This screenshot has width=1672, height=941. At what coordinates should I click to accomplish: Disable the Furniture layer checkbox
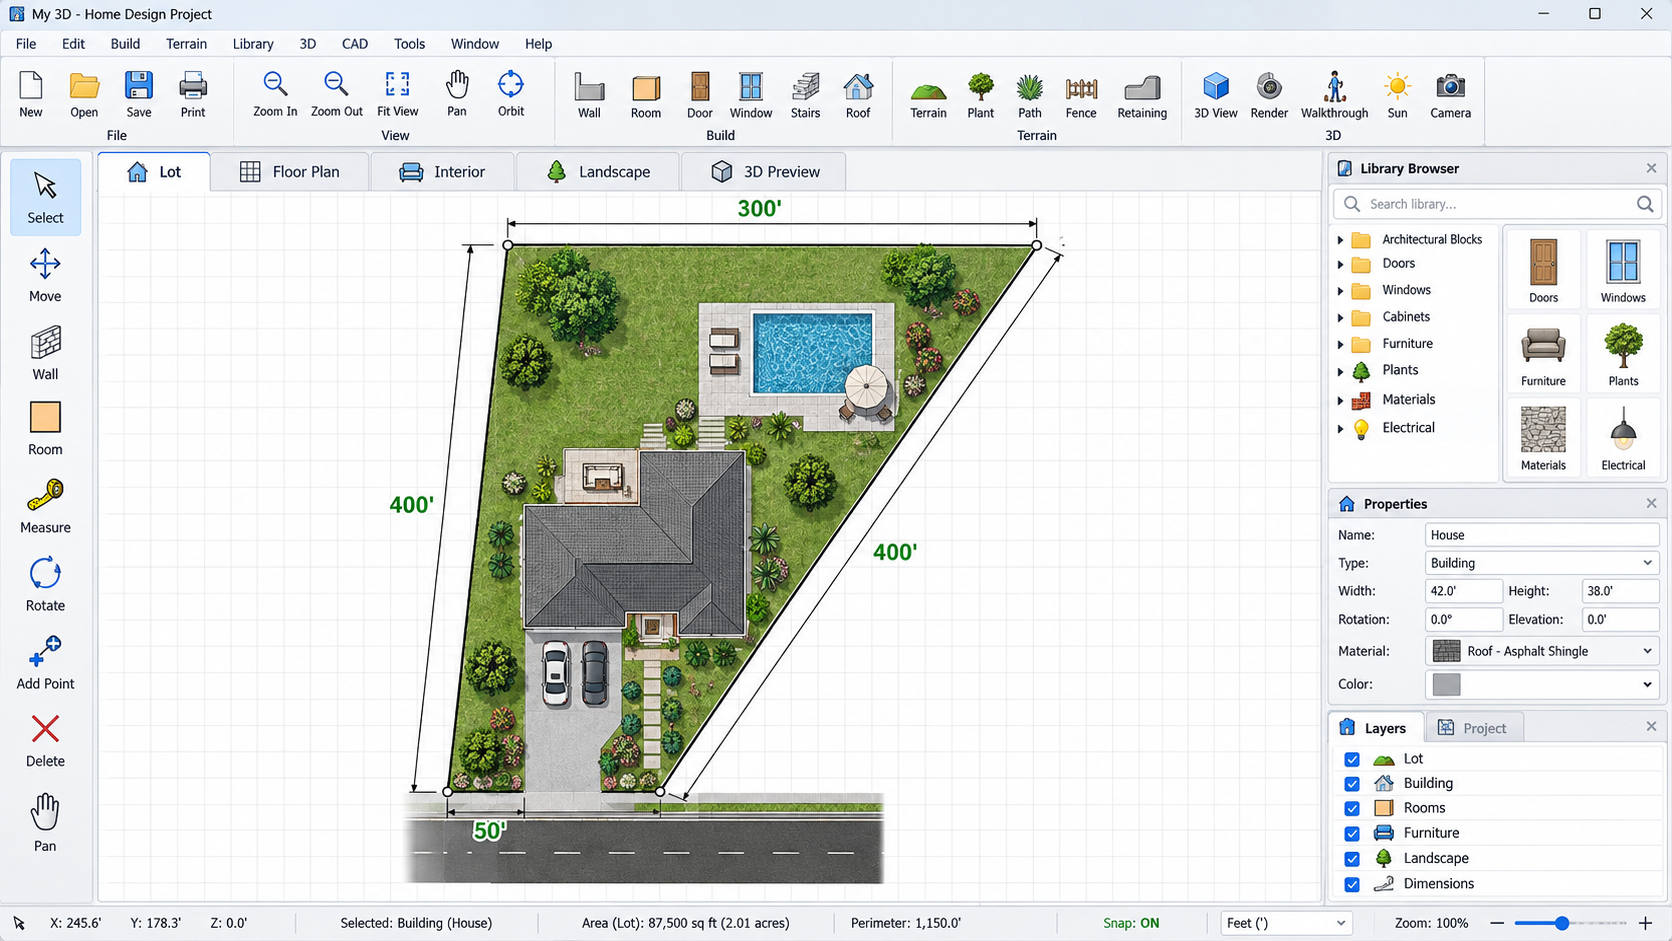tap(1352, 833)
